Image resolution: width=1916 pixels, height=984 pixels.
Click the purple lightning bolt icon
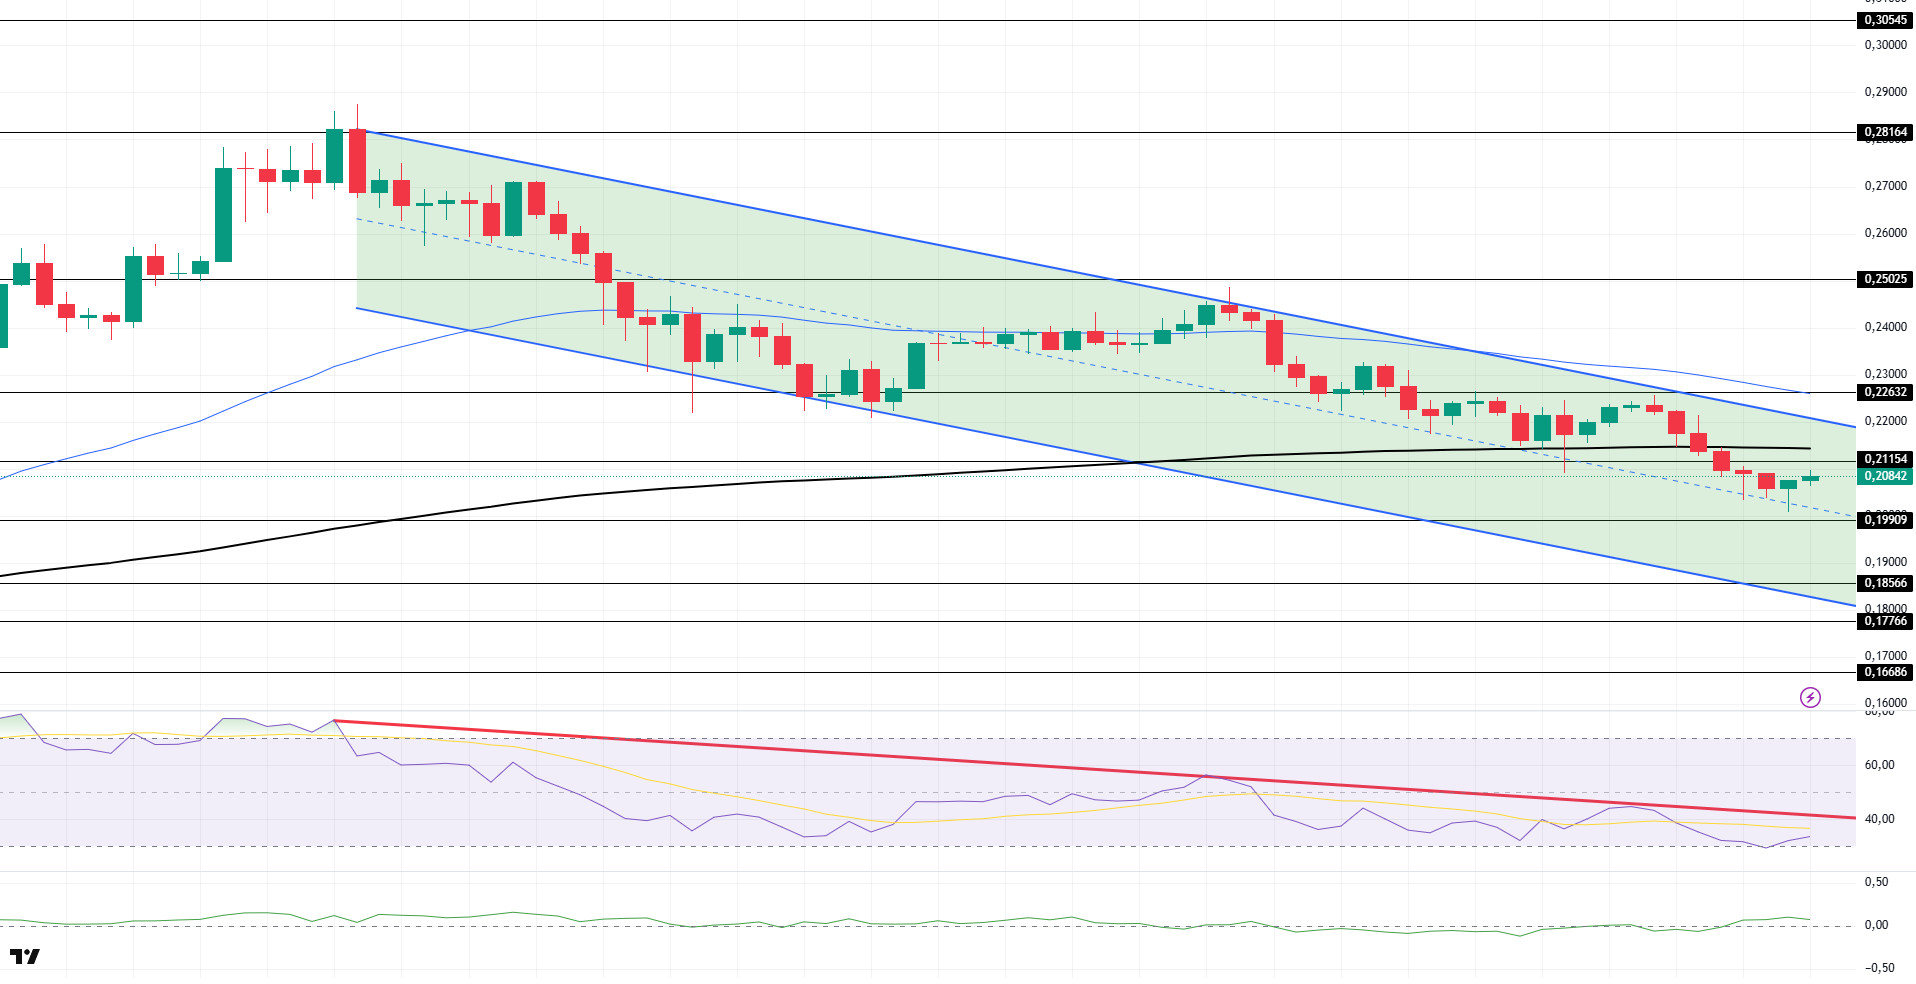coord(1810,697)
